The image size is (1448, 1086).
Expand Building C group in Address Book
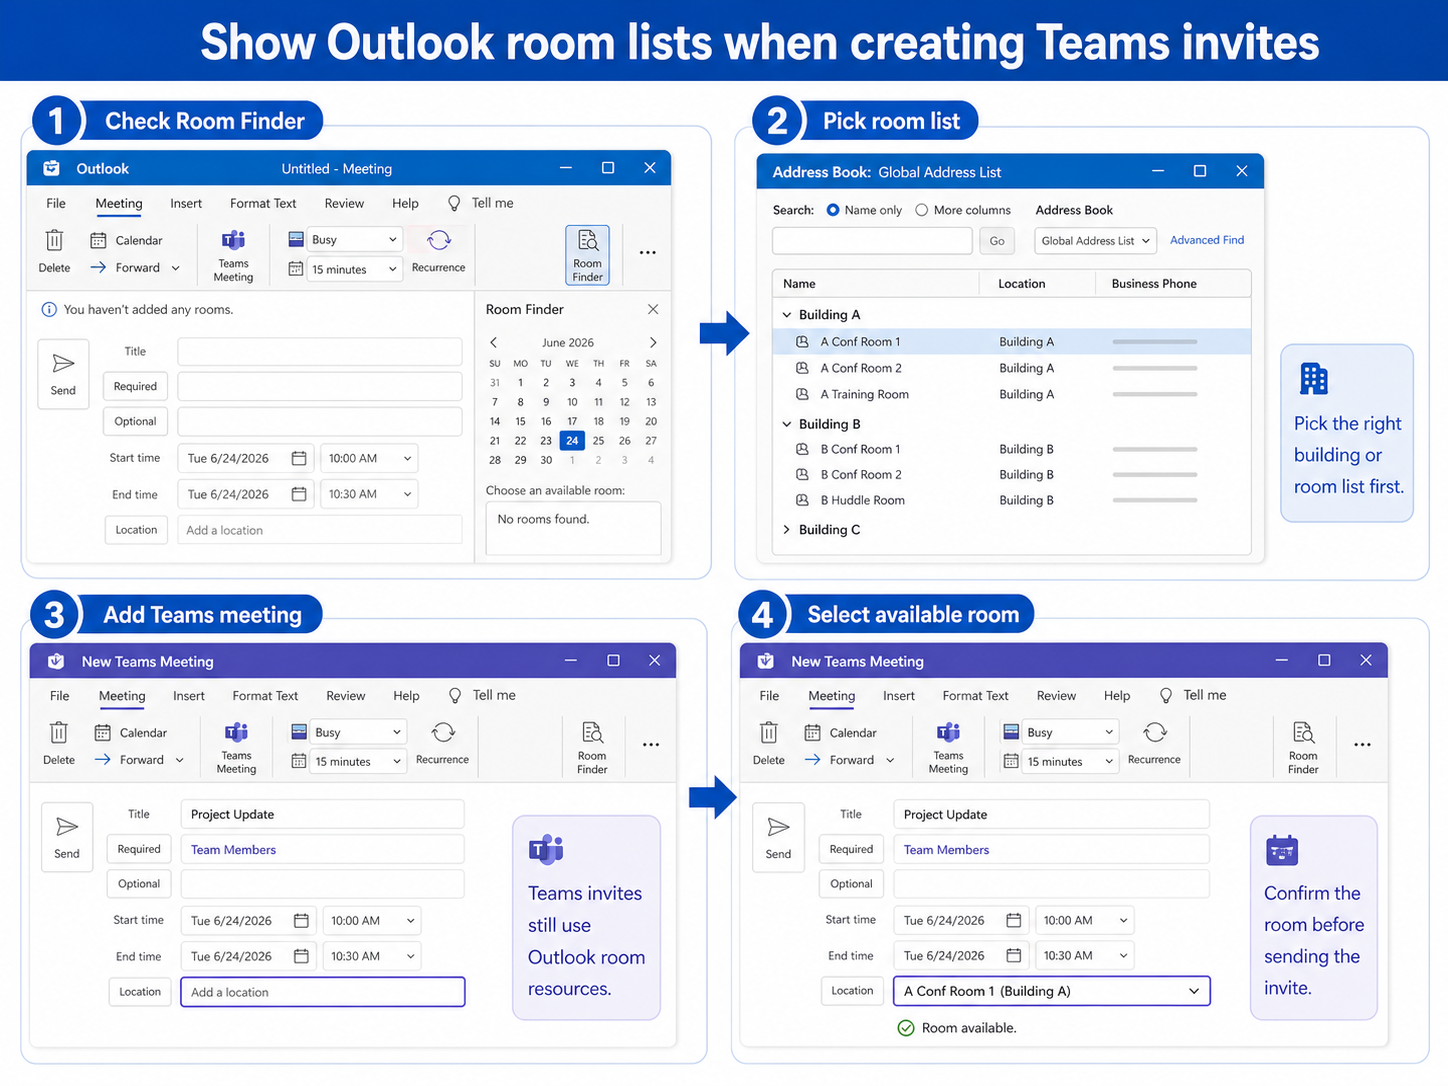click(787, 529)
